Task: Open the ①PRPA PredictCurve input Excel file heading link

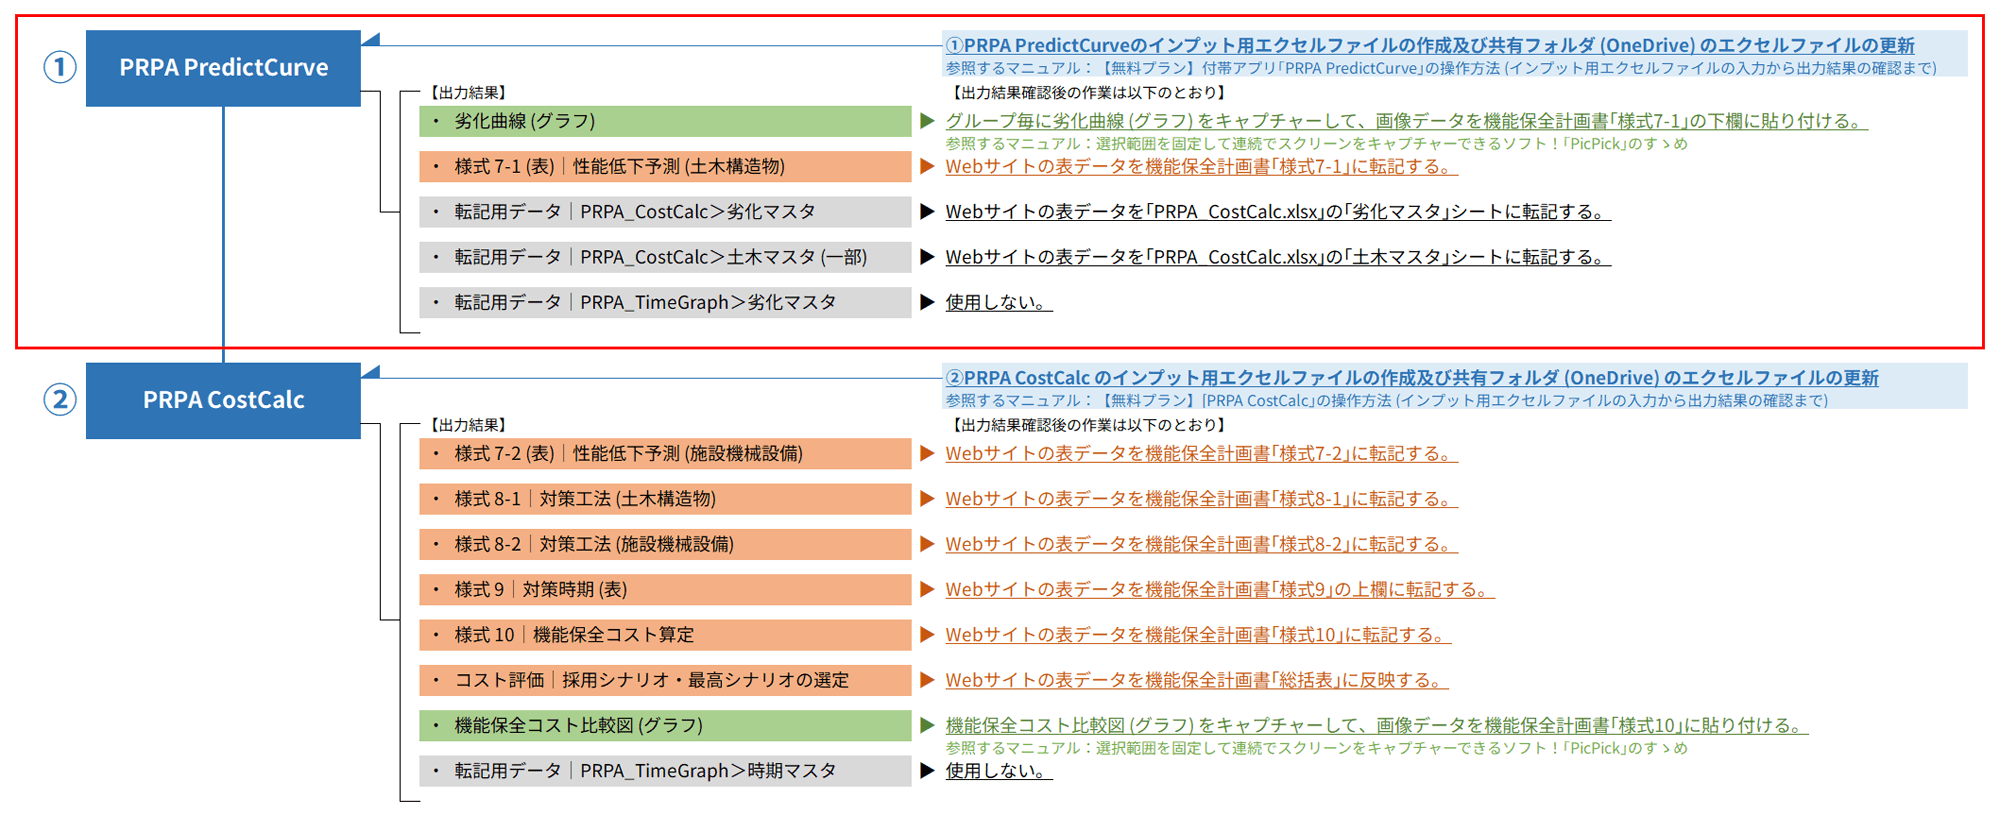Action: click(x=1430, y=45)
